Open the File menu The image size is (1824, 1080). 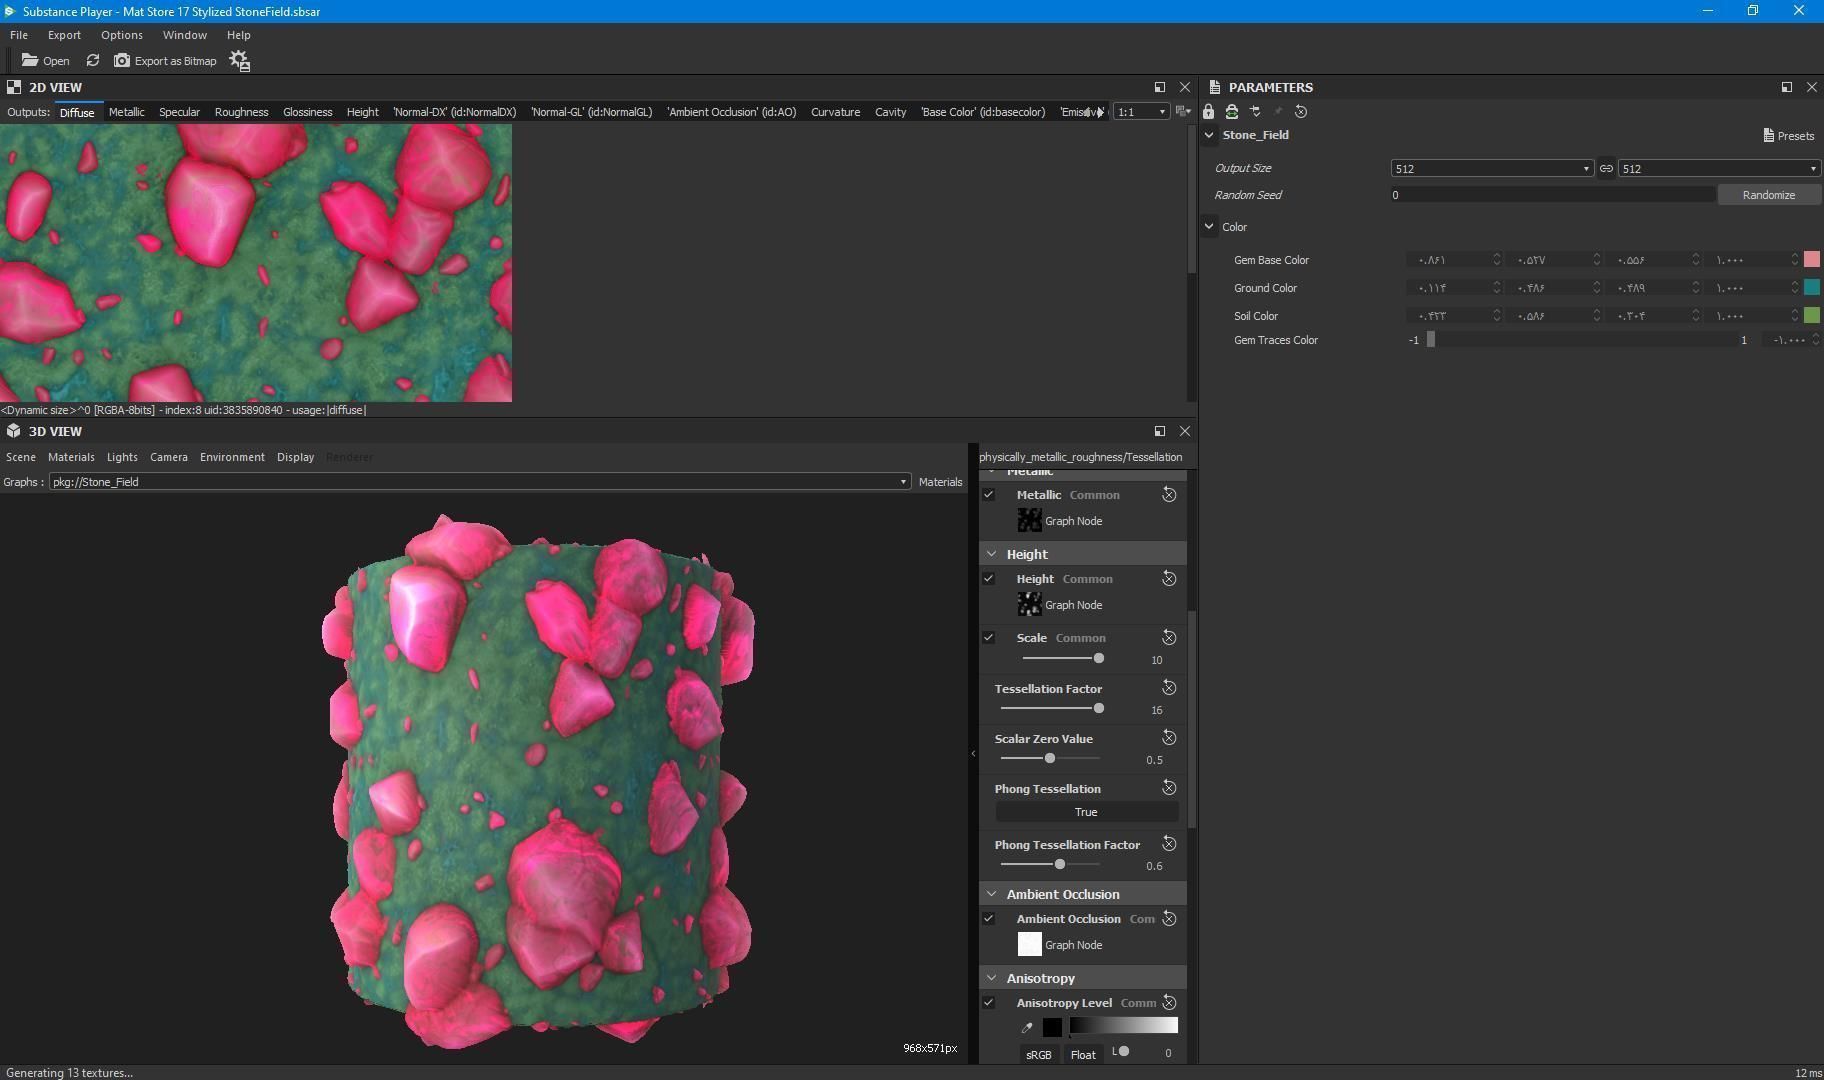[x=19, y=35]
